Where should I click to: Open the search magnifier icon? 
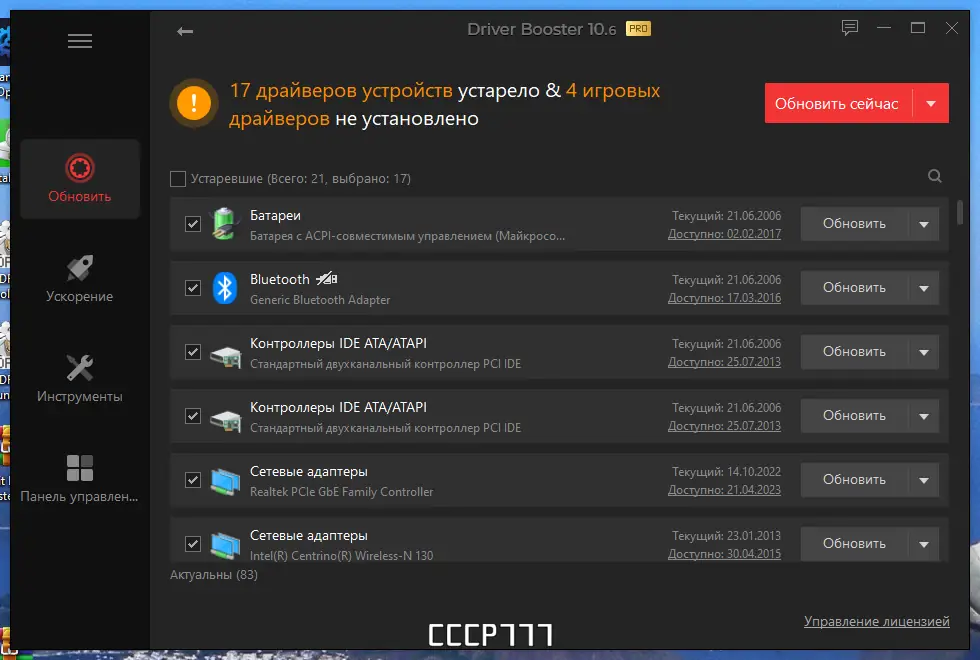(x=934, y=176)
